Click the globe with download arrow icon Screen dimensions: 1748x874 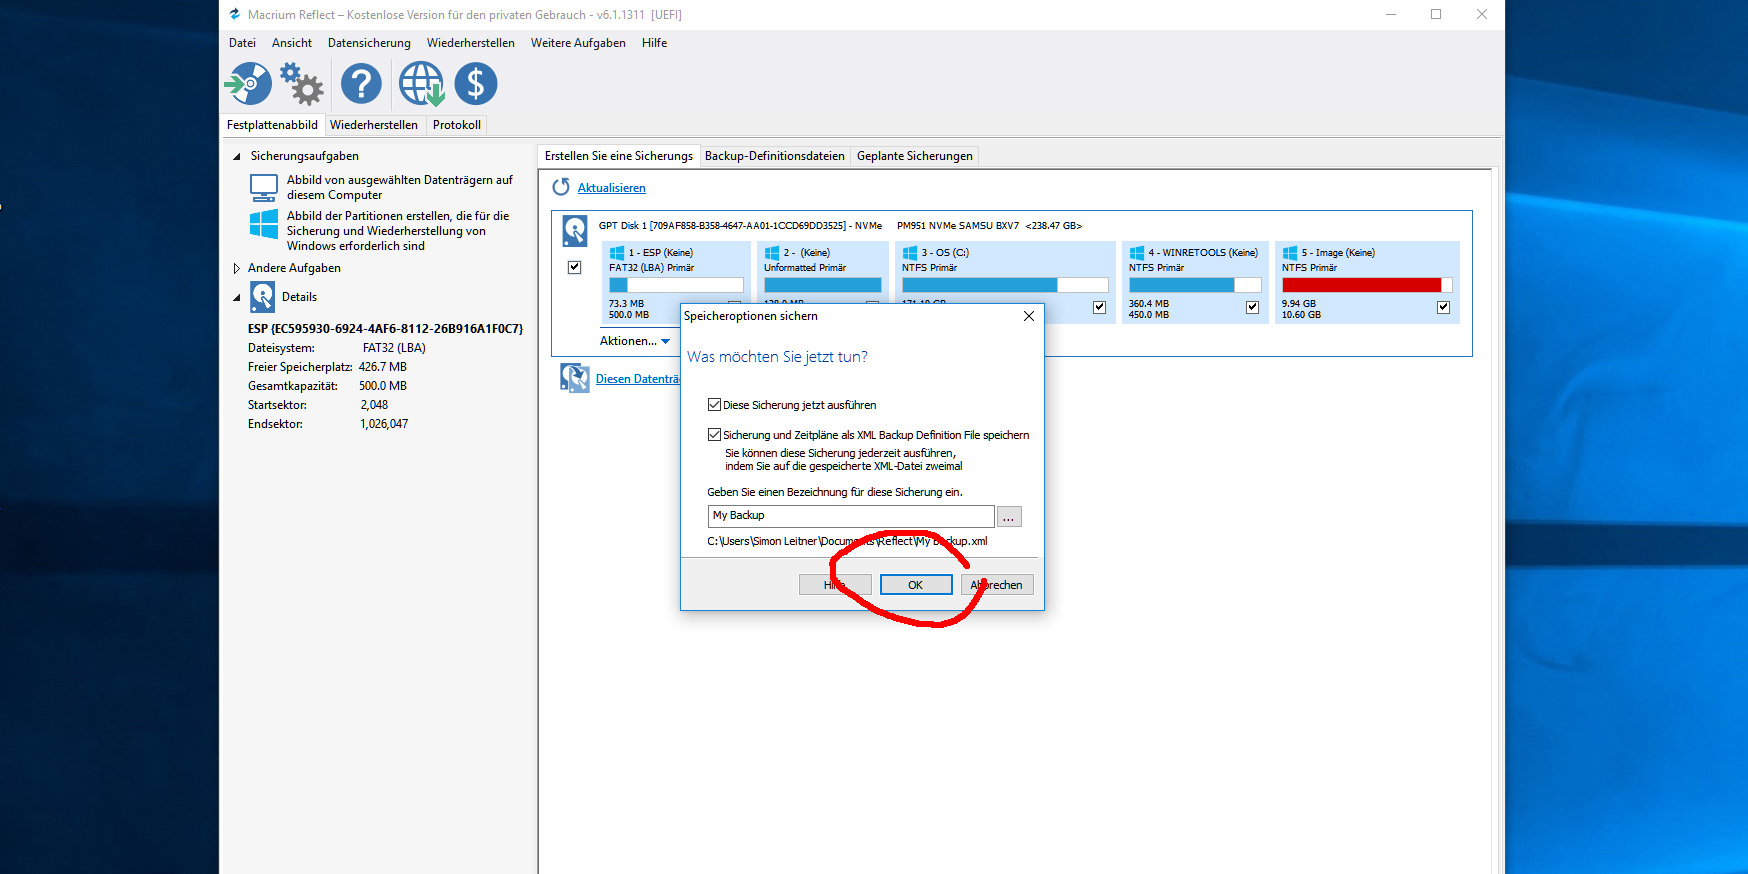point(421,84)
